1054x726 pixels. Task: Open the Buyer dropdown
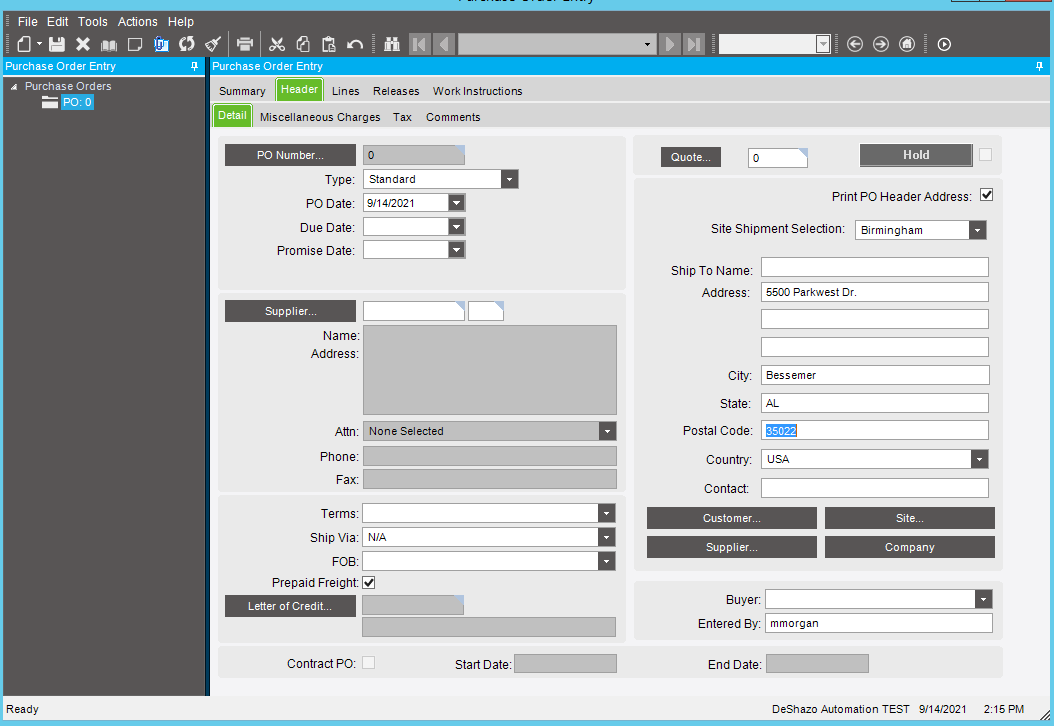tap(983, 599)
